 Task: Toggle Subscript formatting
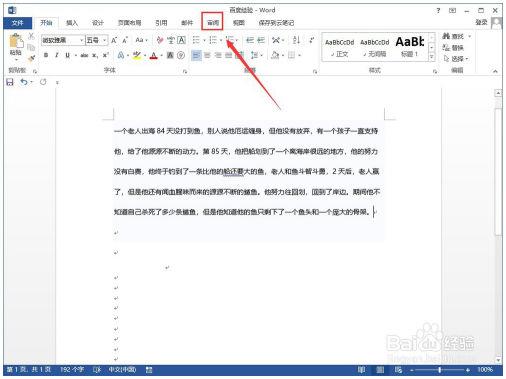(x=95, y=55)
